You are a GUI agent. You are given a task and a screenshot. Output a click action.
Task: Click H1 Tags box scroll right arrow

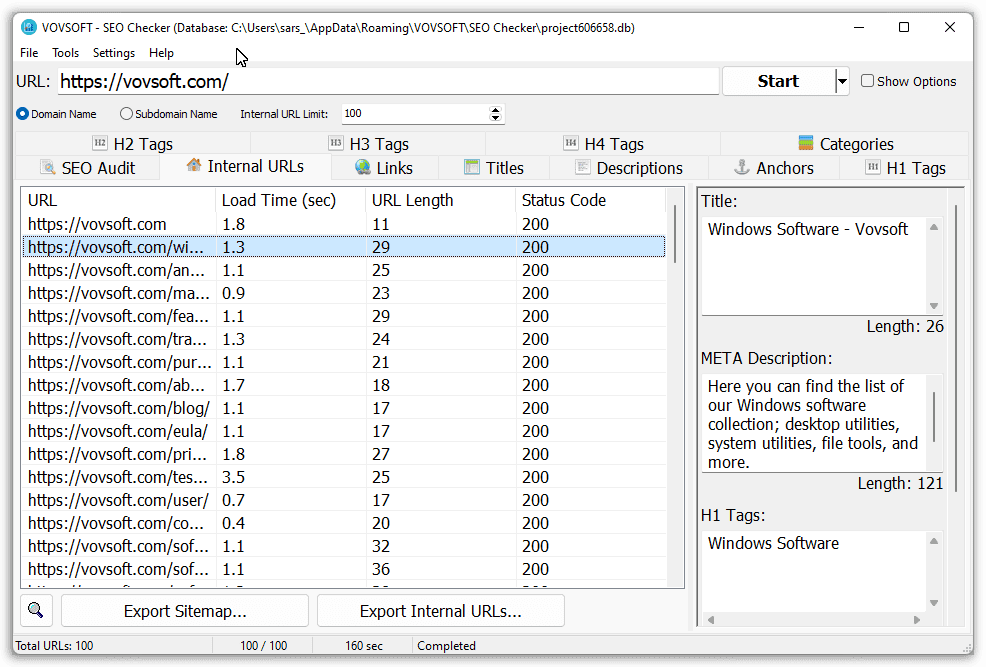(917, 619)
